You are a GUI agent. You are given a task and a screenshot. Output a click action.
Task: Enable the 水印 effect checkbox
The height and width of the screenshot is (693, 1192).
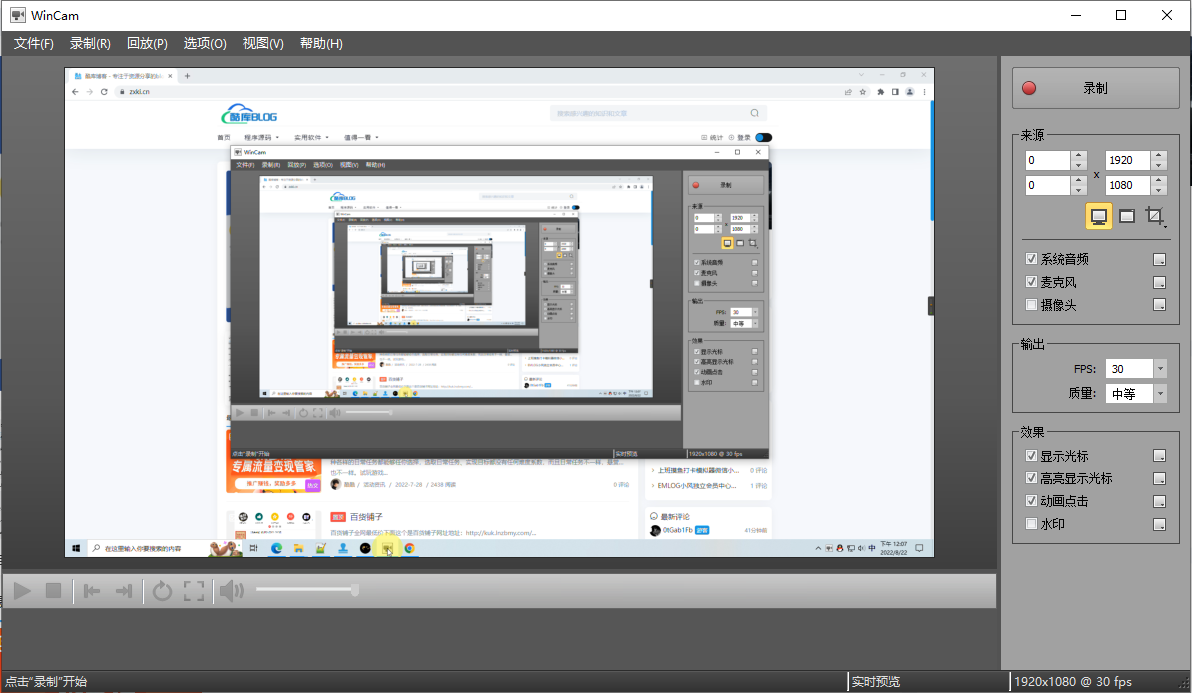pyautogui.click(x=1031, y=523)
